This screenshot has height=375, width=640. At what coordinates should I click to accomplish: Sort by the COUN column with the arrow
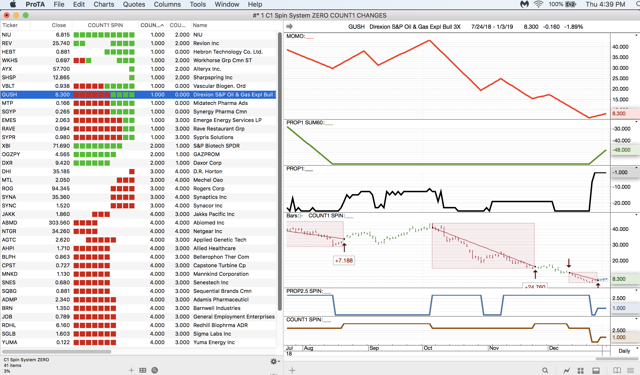point(152,25)
